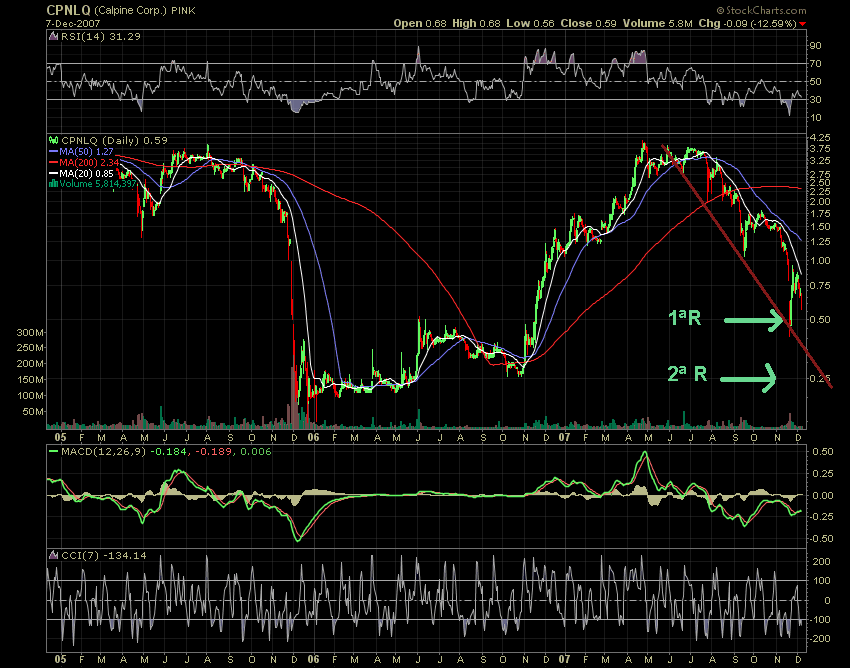
Task: Click the RSI(14) indicator icon
Action: pyautogui.click(x=53, y=36)
